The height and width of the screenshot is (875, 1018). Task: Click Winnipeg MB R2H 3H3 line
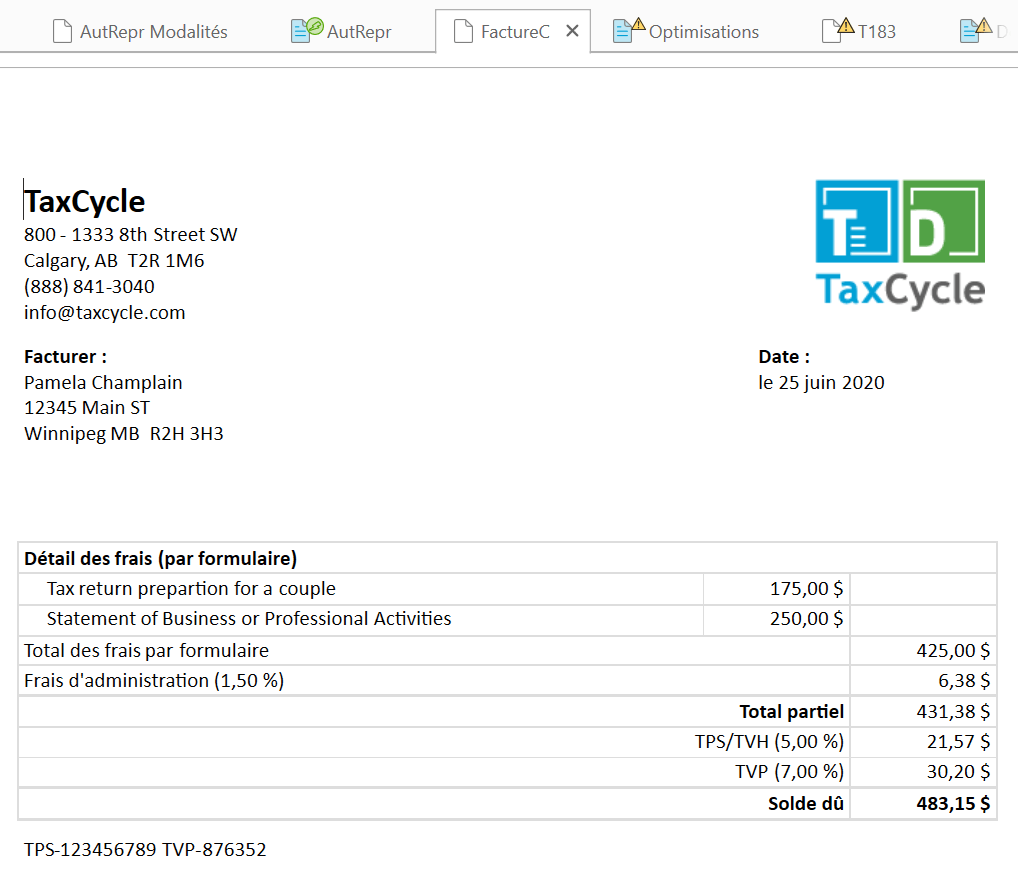(123, 434)
